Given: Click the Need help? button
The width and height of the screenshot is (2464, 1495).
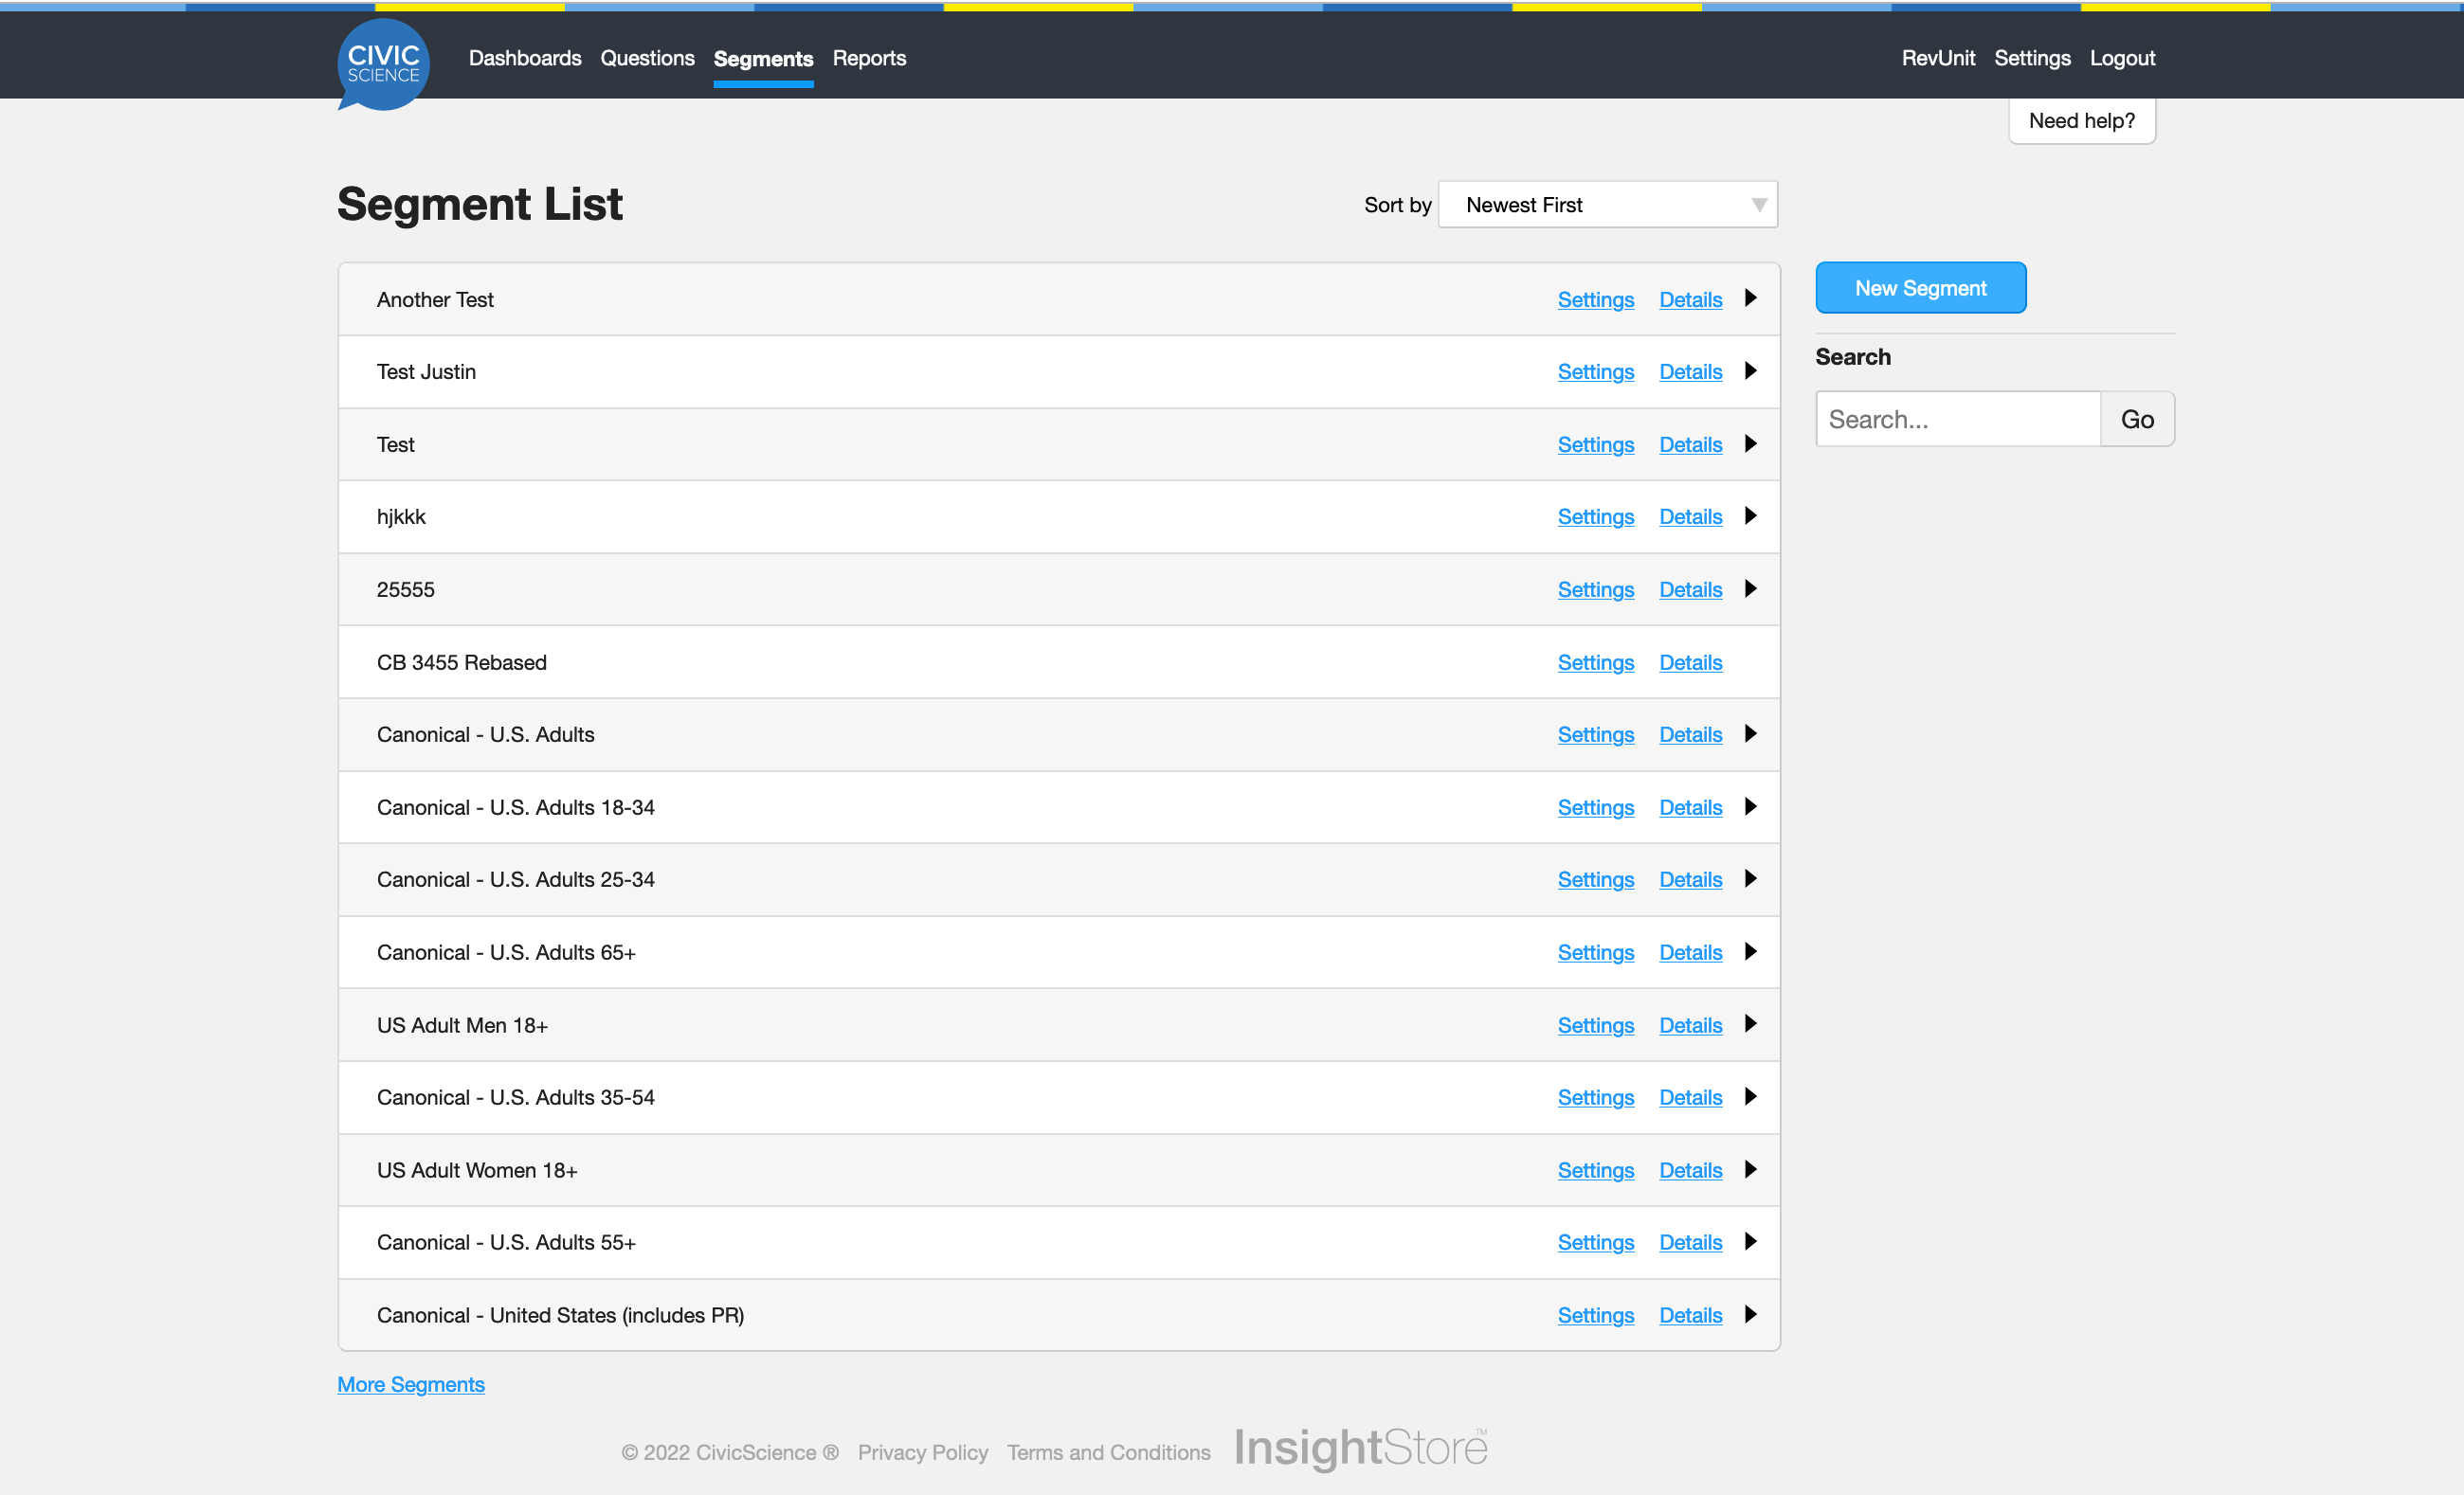Looking at the screenshot, I should (2081, 121).
